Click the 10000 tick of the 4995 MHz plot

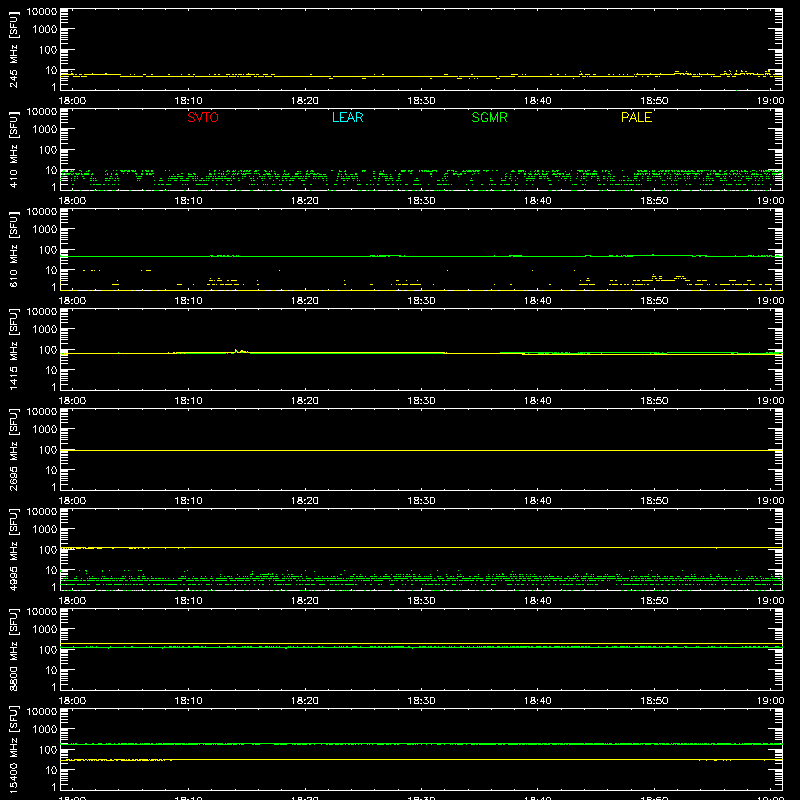click(42, 512)
